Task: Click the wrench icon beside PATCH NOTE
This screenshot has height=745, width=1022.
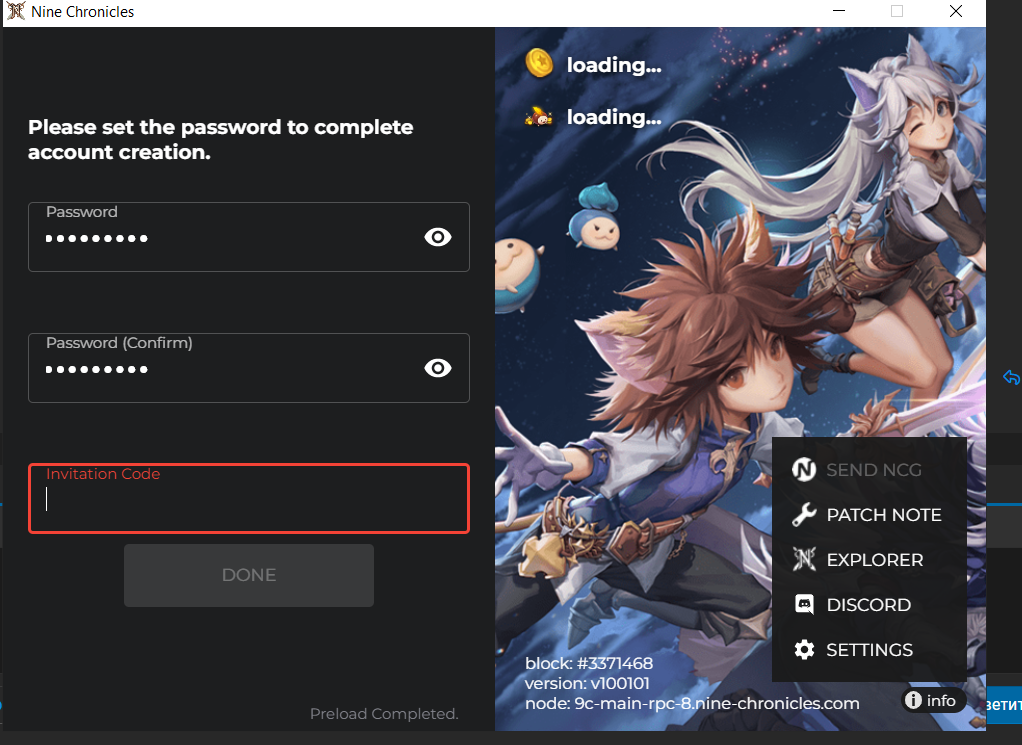Action: pyautogui.click(x=804, y=515)
